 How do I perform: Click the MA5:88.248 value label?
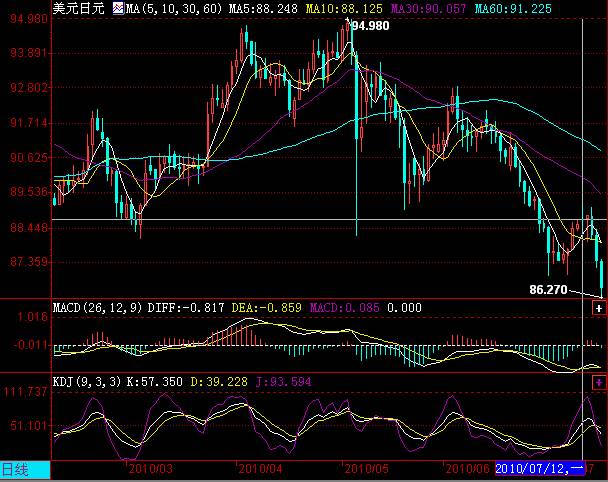263,9
